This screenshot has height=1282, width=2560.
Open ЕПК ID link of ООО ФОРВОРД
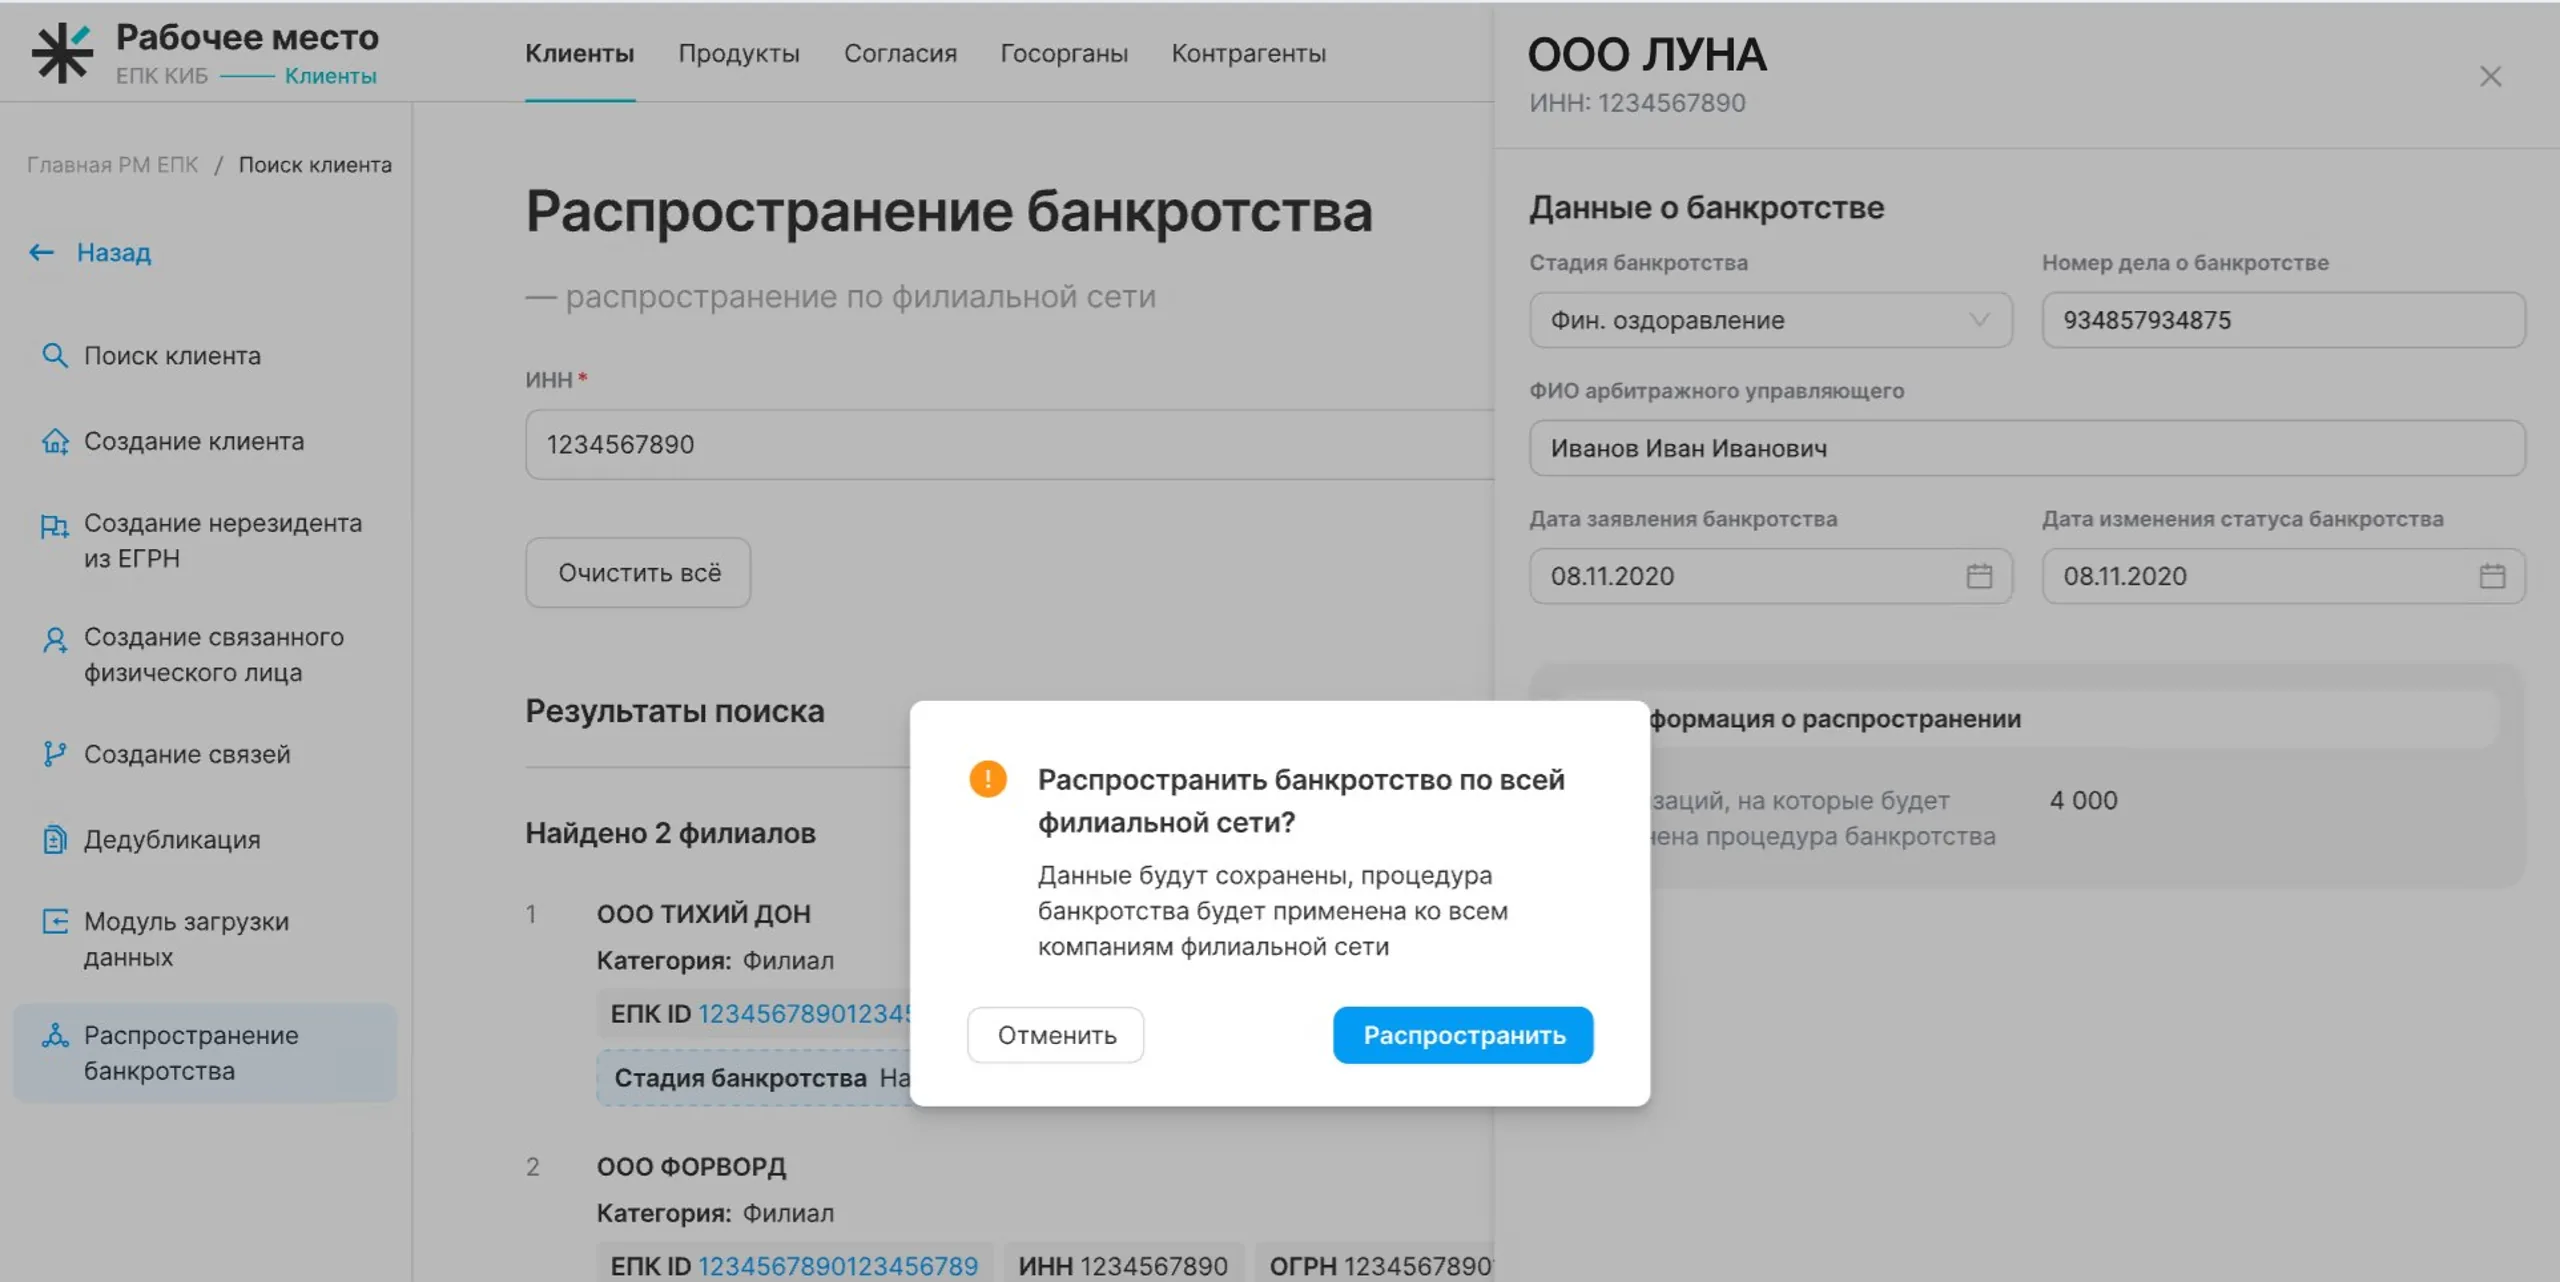(837, 1266)
